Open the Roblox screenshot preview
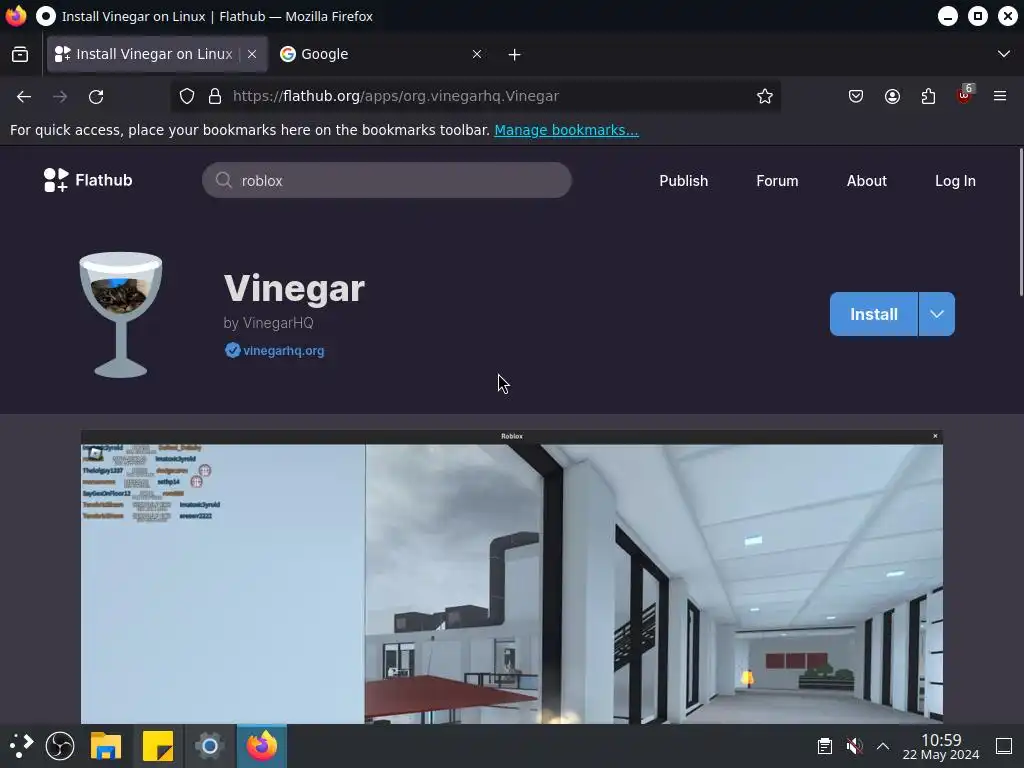1024x768 pixels. pos(512,577)
